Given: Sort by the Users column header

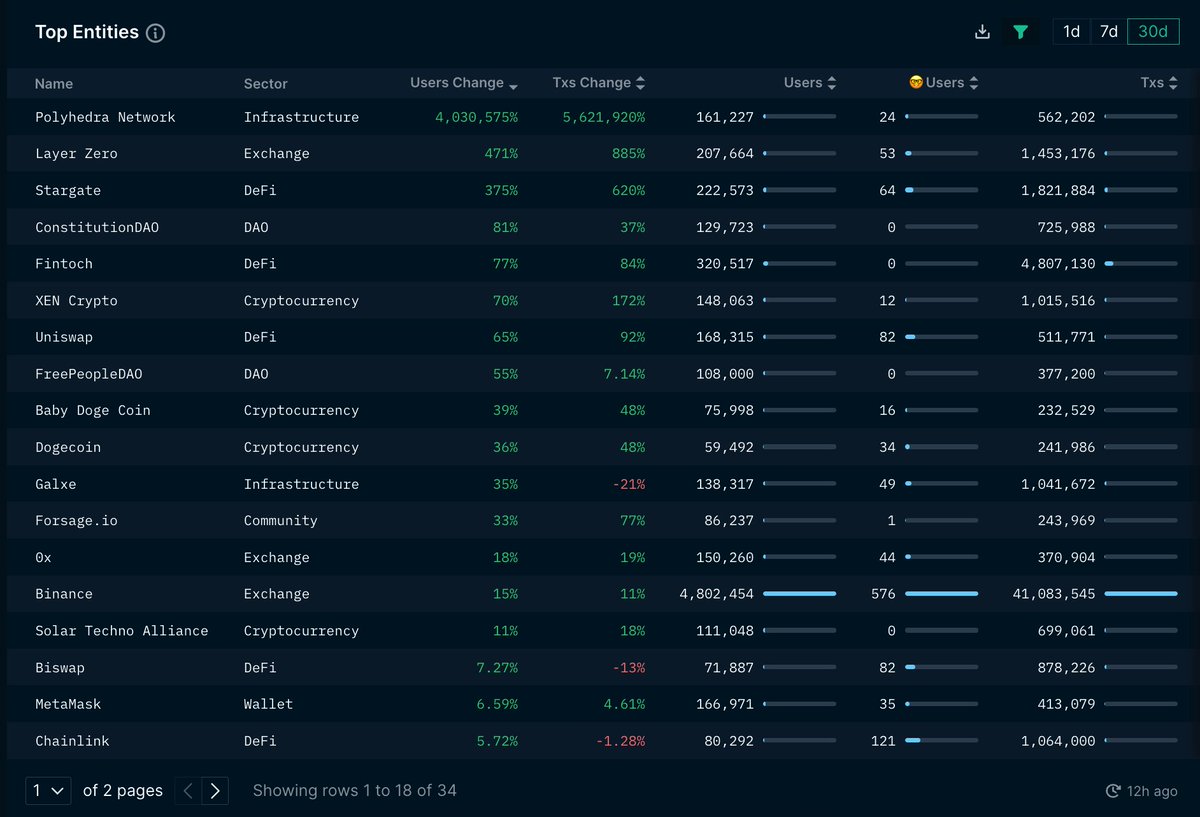Looking at the screenshot, I should coord(810,83).
